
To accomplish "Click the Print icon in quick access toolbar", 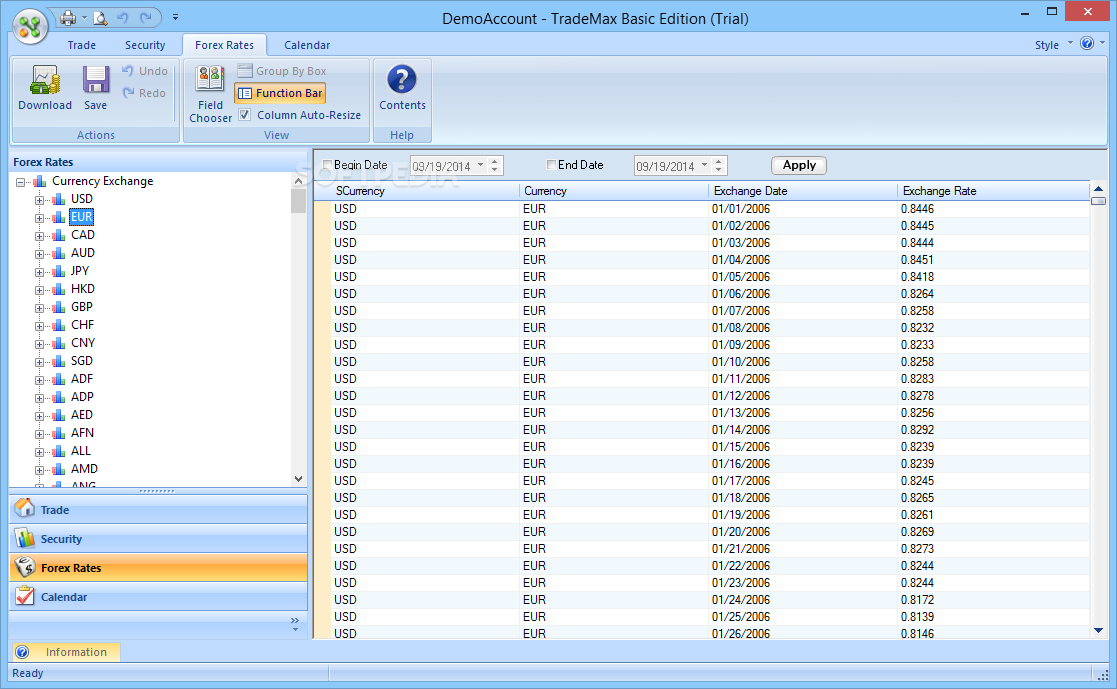I will click(x=68, y=18).
